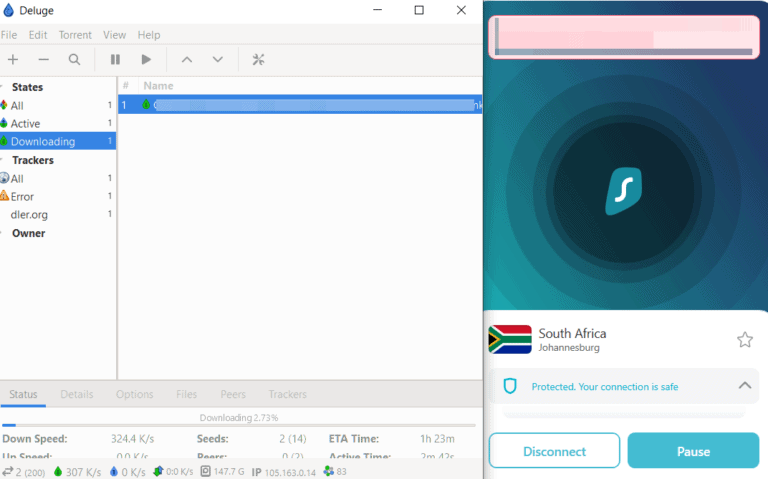Select the All states filter

[58, 105]
